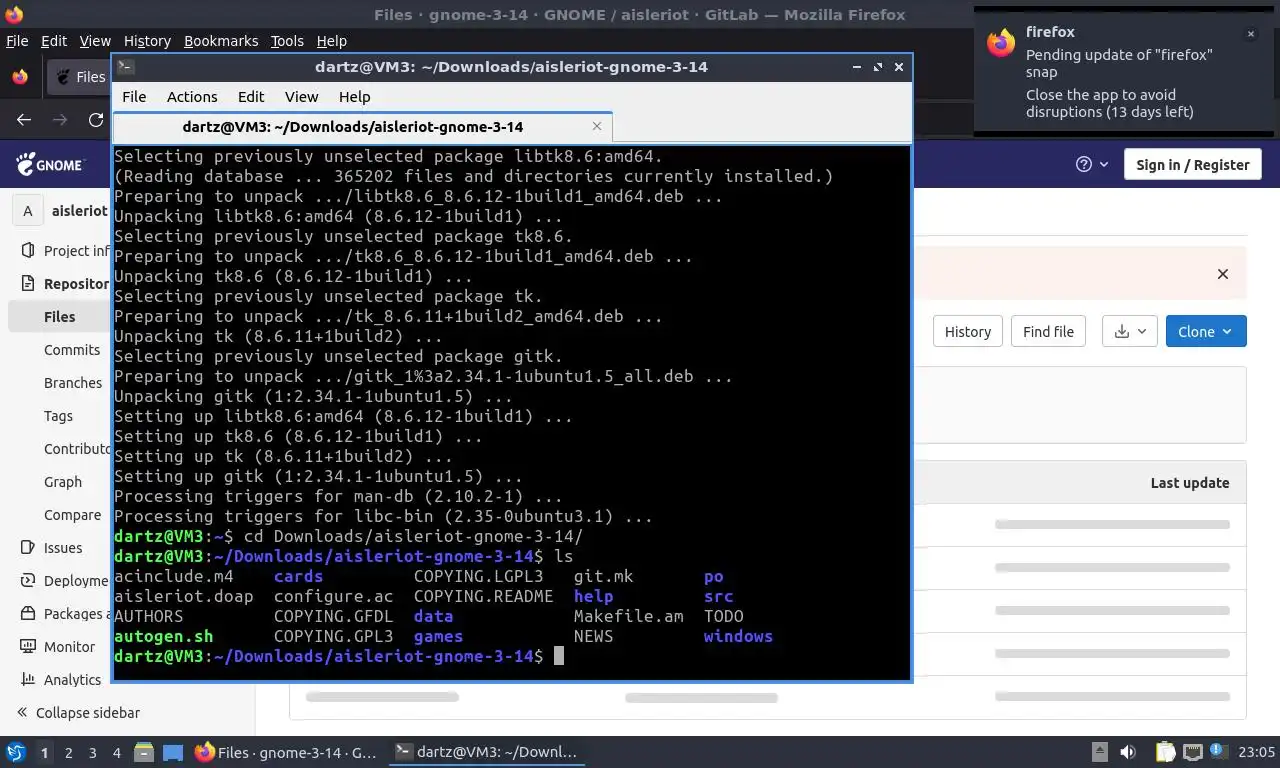The width and height of the screenshot is (1280, 768).
Task: Open terminal View menu
Action: 301,97
